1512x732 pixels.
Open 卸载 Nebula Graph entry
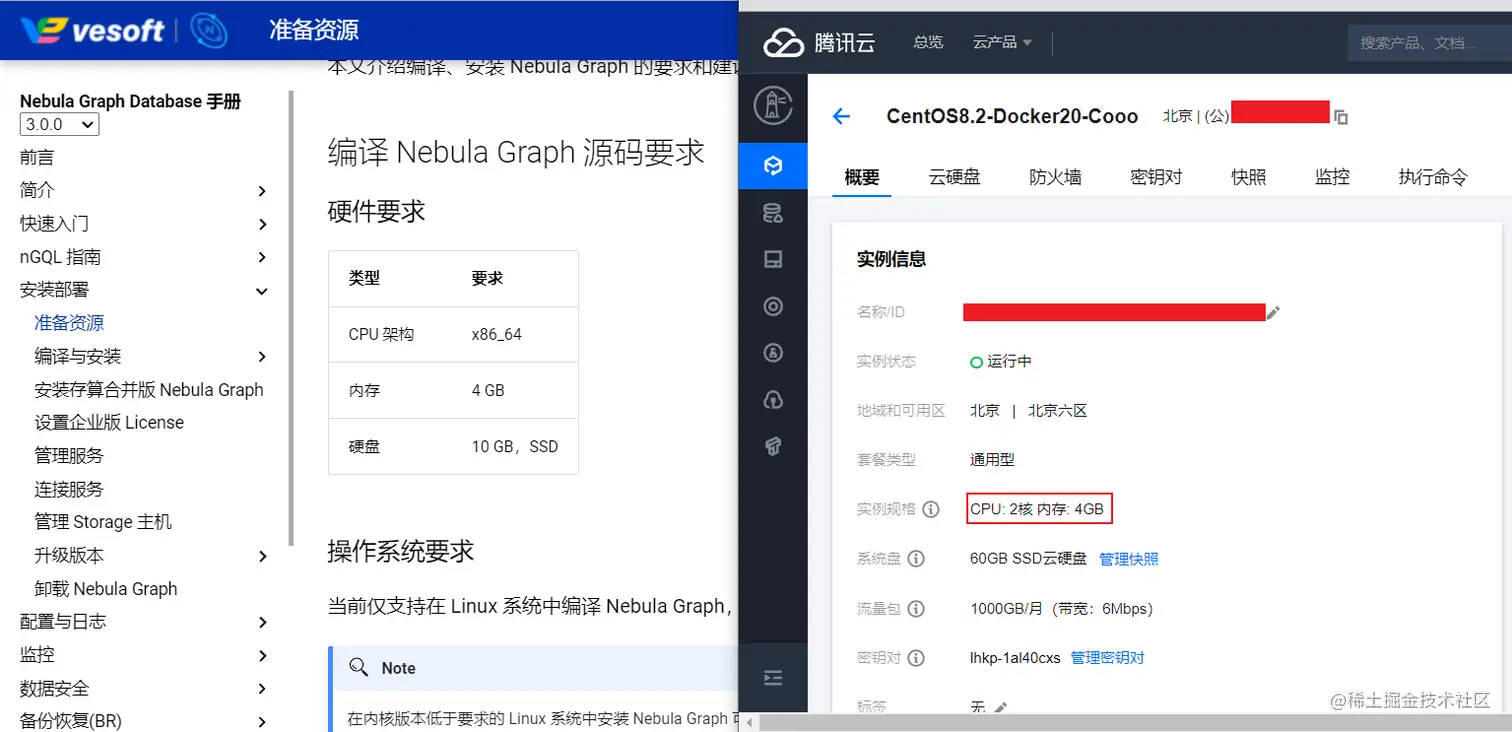(106, 589)
